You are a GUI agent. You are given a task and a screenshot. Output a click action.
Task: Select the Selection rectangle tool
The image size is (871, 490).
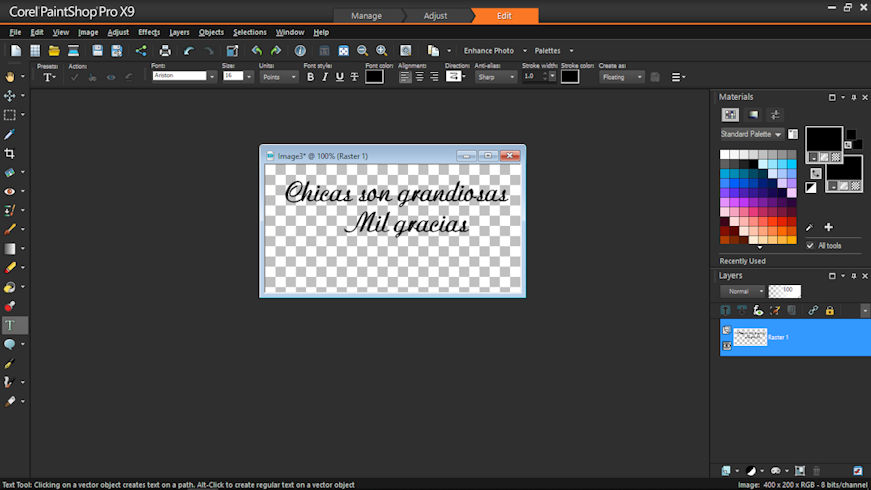pyautogui.click(x=10, y=115)
